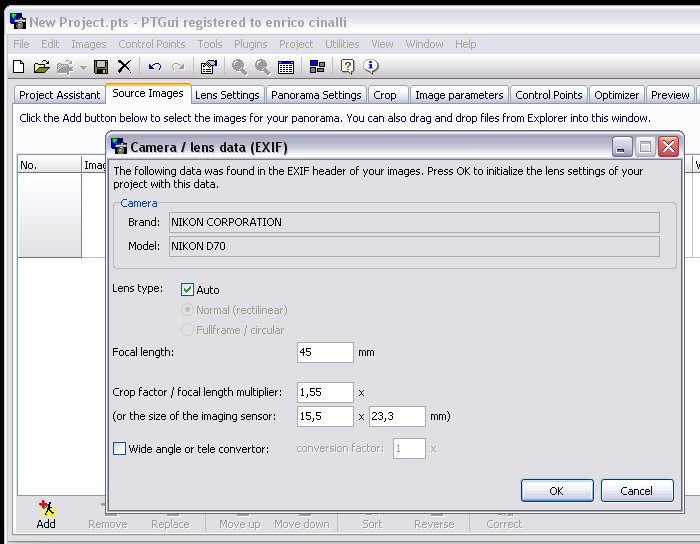Screen dimensions: 700x544
Task: Open the Window menu
Action: (x=424, y=44)
